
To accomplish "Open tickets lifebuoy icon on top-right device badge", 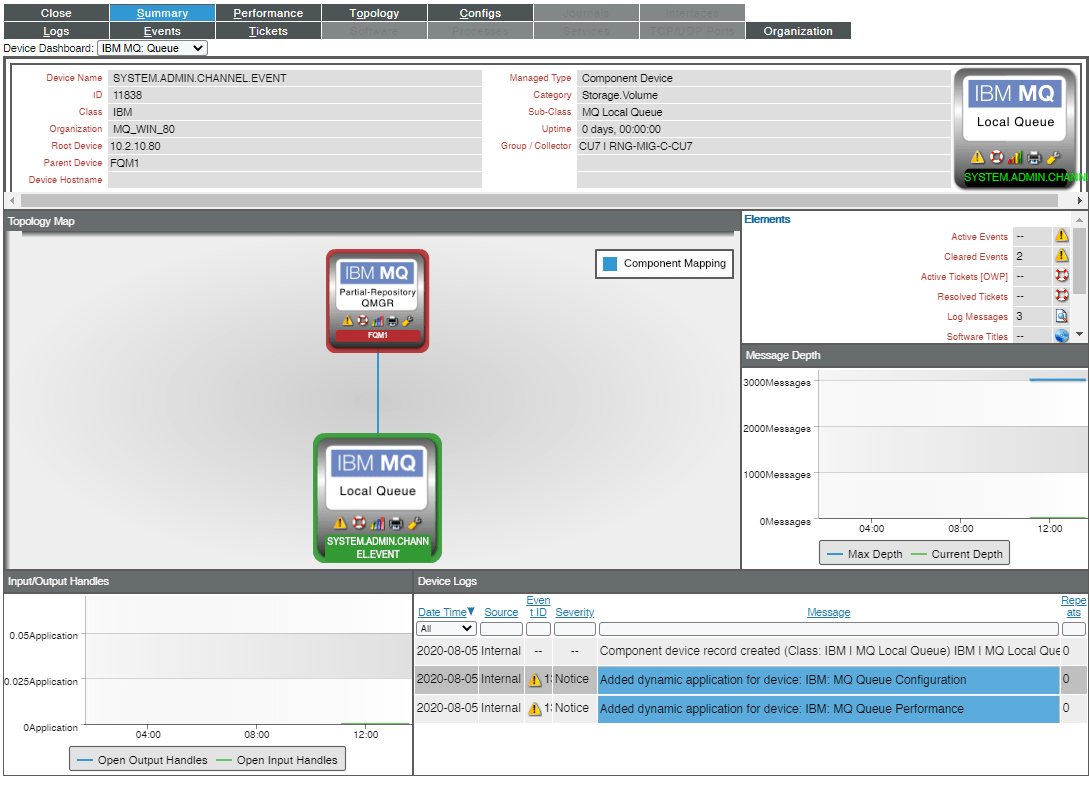I will point(997,157).
